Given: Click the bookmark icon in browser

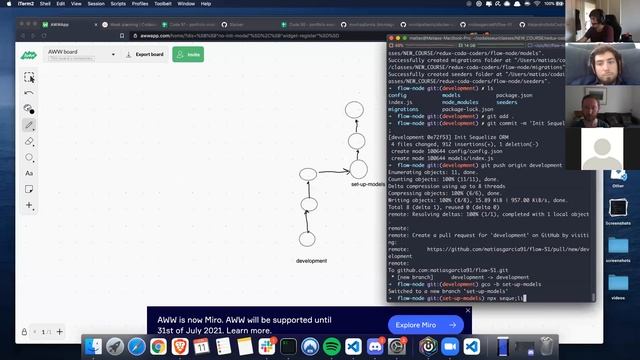Looking at the screenshot, I should click(x=122, y=36).
